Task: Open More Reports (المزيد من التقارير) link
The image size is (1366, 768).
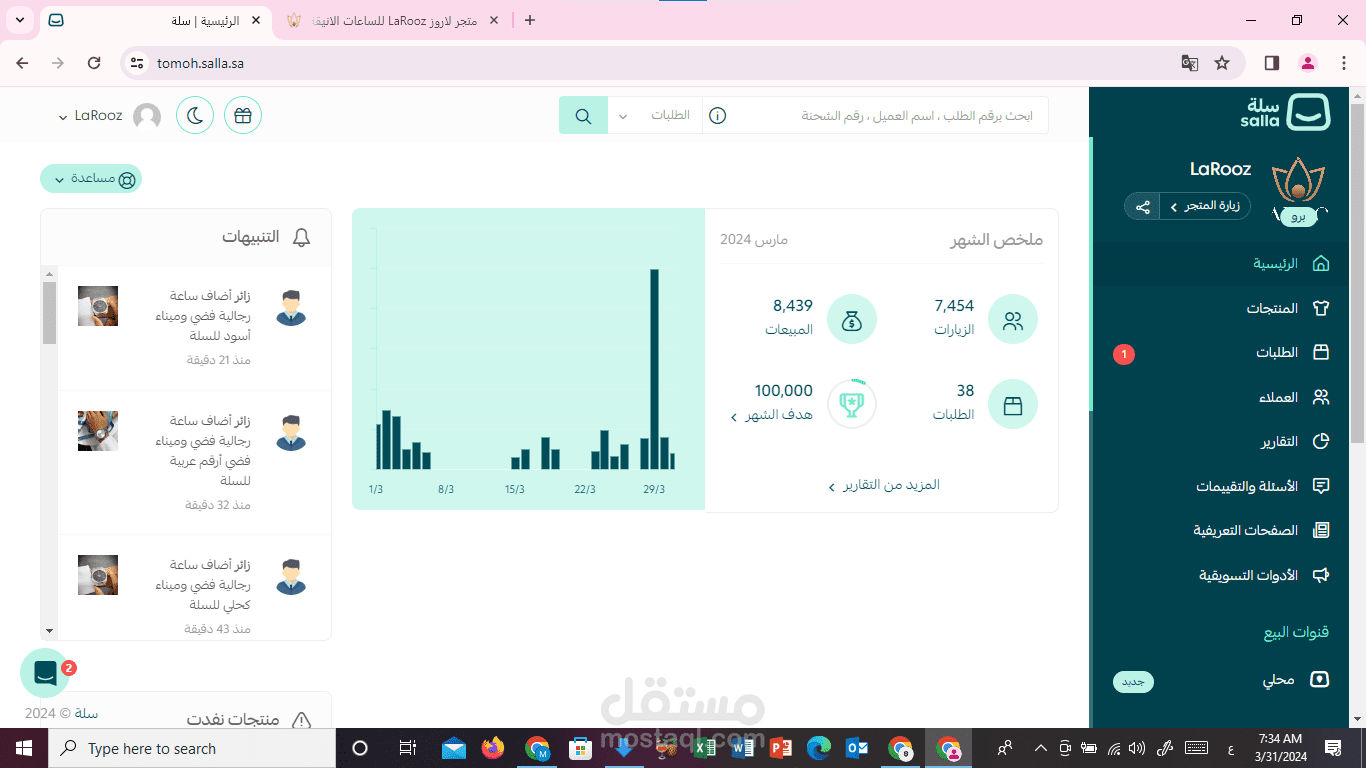Action: pos(884,485)
